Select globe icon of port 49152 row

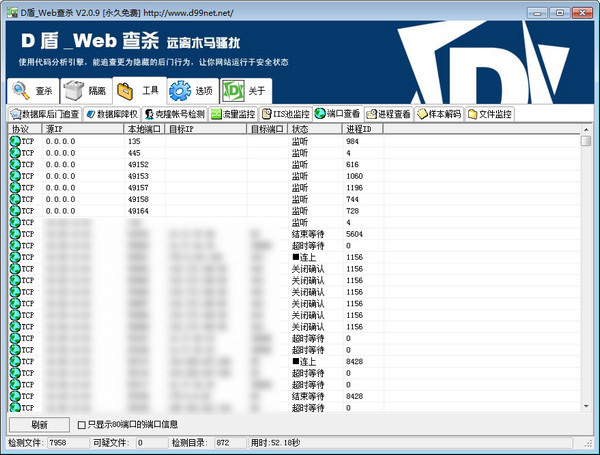[15, 165]
